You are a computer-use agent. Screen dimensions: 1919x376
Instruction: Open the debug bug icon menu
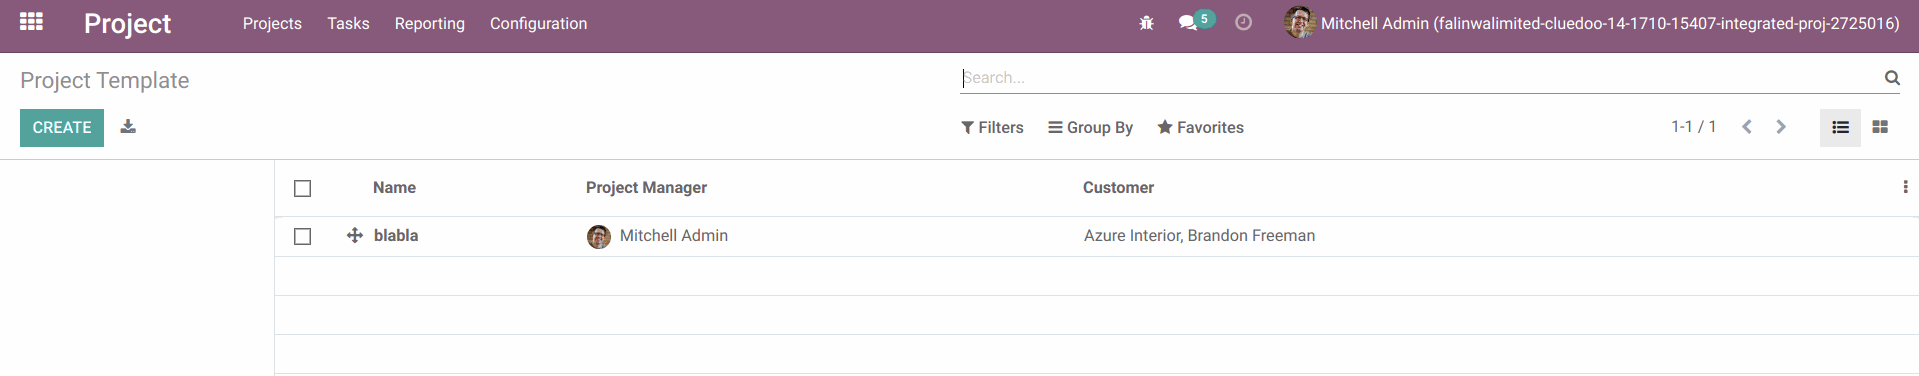pos(1146,22)
